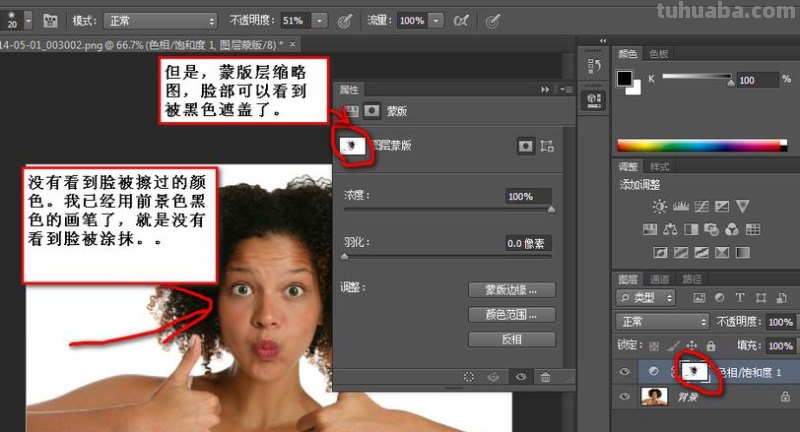Select the 003002.png document tab

coord(148,45)
